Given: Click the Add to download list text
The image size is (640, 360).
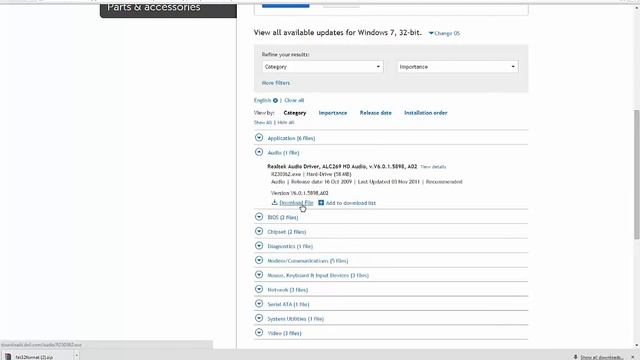Looking at the screenshot, I should click(351, 203).
